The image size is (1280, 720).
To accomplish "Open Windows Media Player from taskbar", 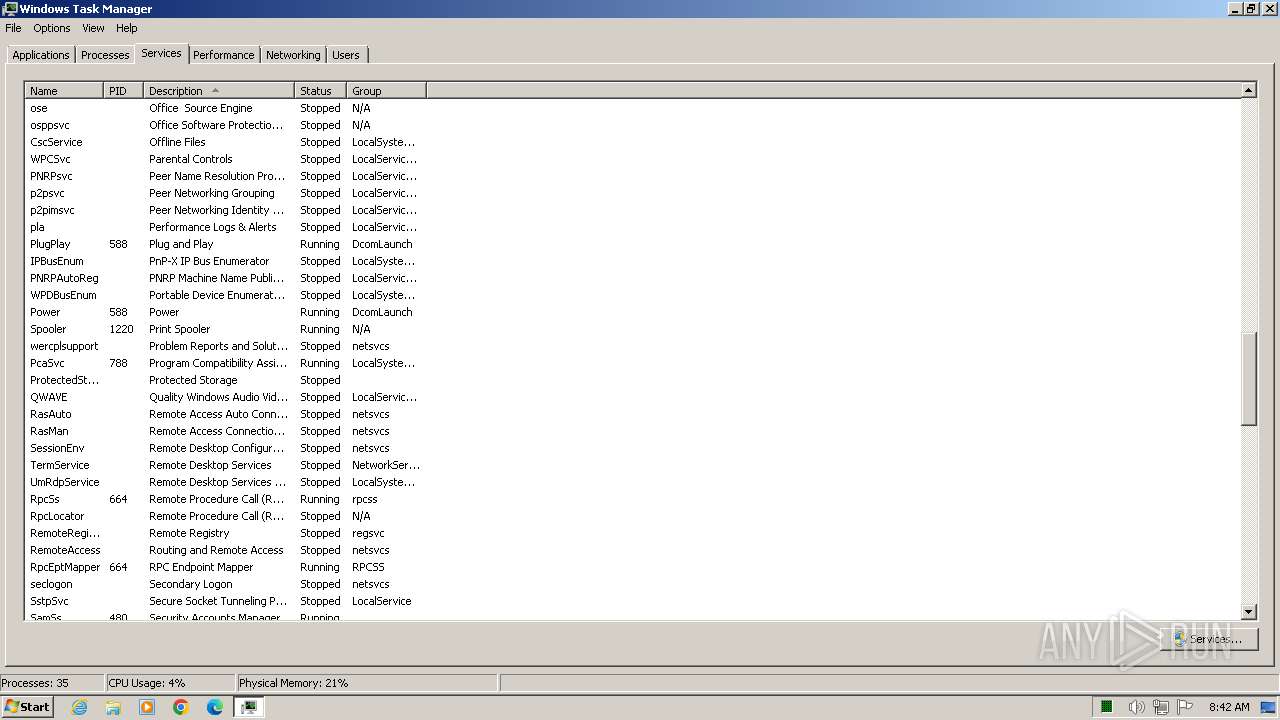I will point(147,707).
